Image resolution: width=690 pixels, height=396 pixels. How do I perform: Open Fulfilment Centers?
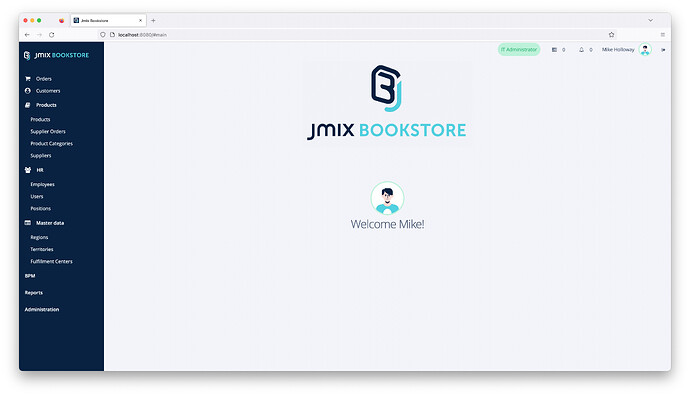tap(51, 261)
